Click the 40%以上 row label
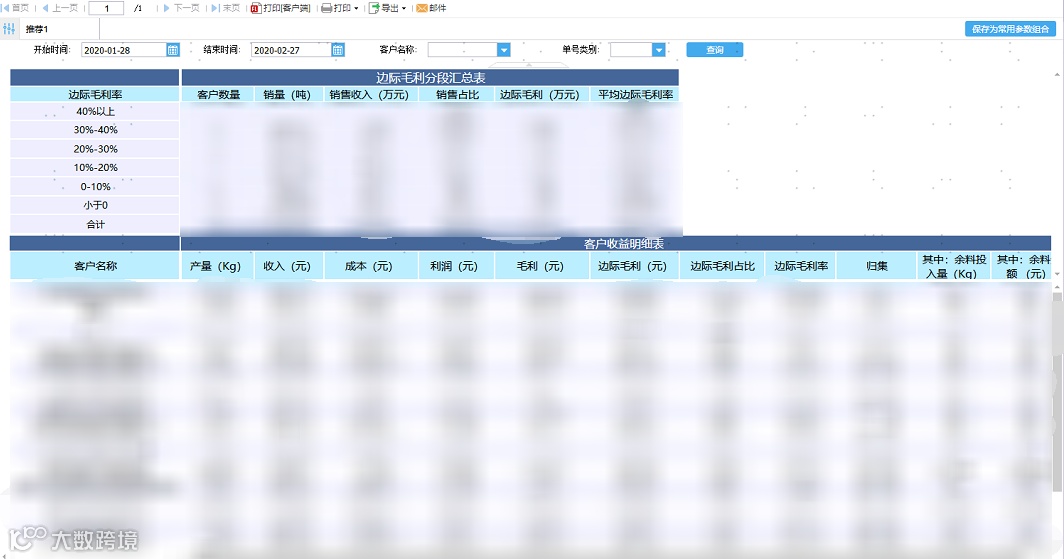 pyautogui.click(x=95, y=111)
